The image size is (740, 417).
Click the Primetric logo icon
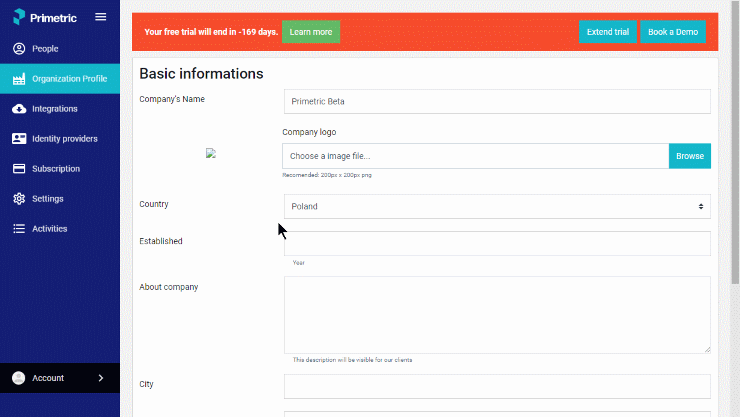tap(19, 17)
